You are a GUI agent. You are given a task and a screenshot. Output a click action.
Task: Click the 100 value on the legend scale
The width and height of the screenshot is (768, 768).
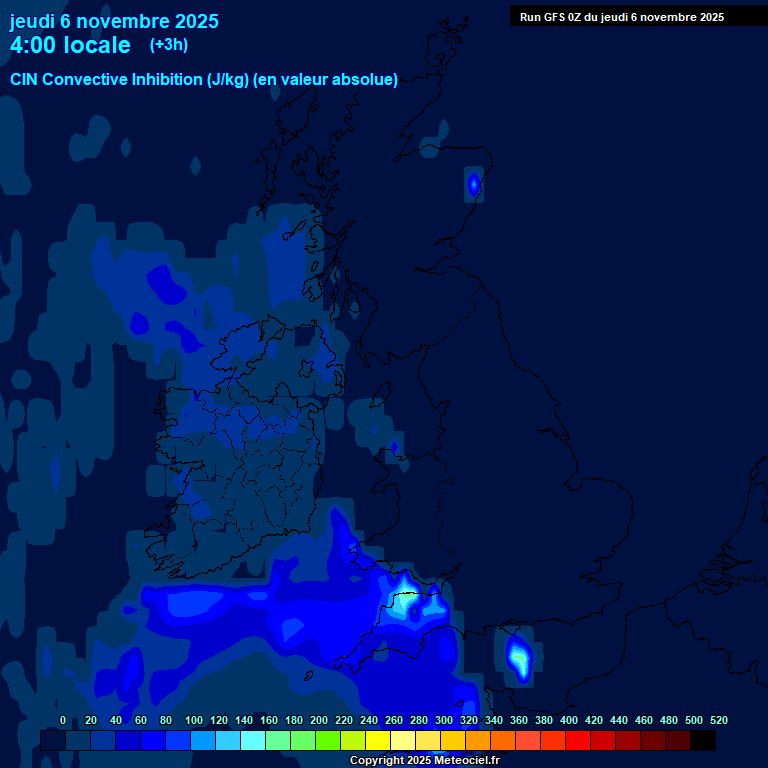(x=194, y=720)
